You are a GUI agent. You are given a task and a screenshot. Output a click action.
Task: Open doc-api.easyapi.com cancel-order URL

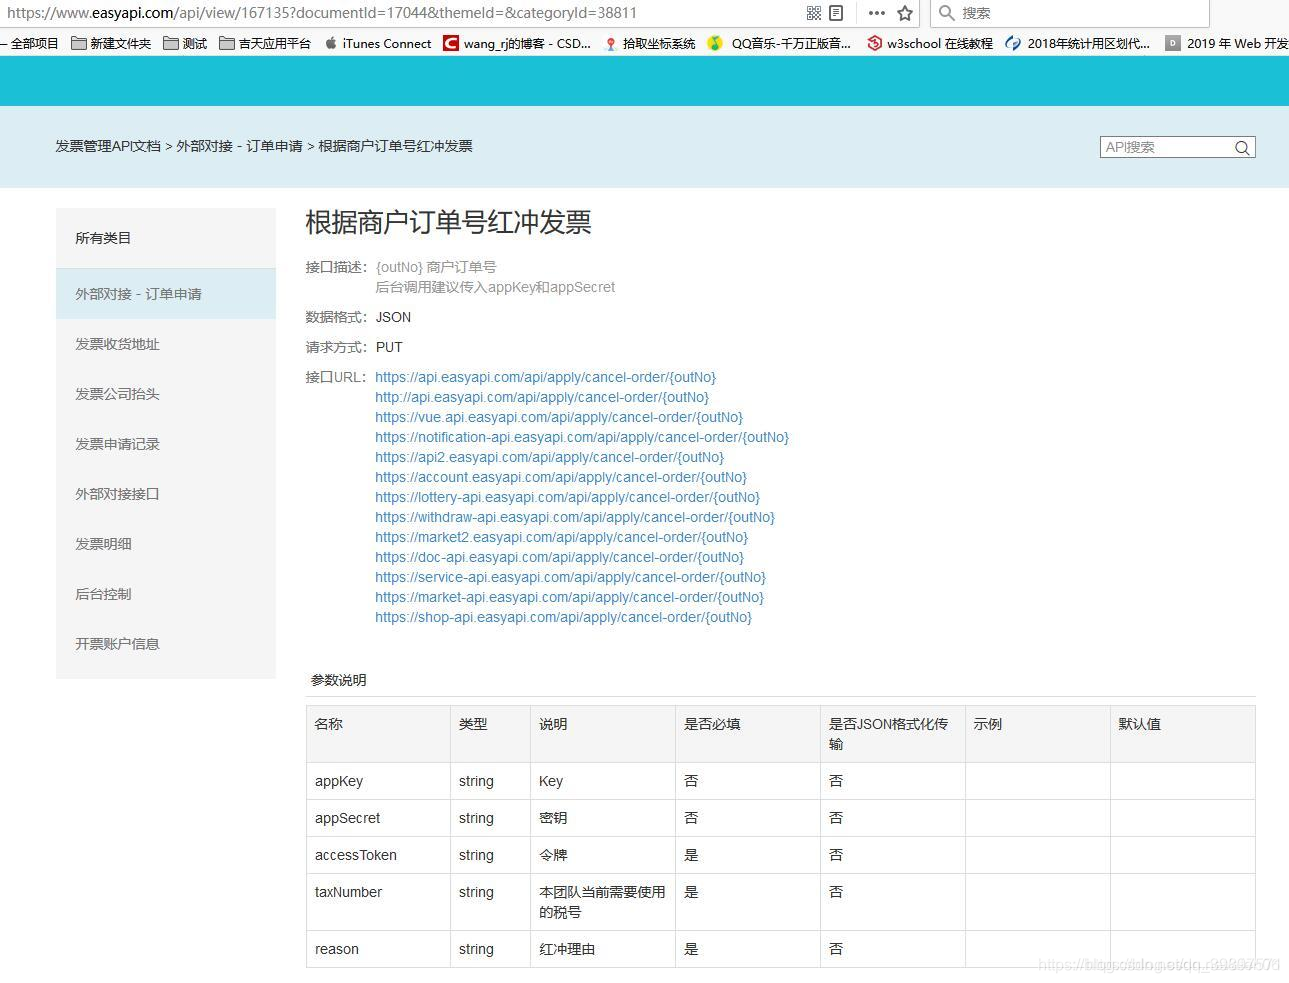pos(560,557)
